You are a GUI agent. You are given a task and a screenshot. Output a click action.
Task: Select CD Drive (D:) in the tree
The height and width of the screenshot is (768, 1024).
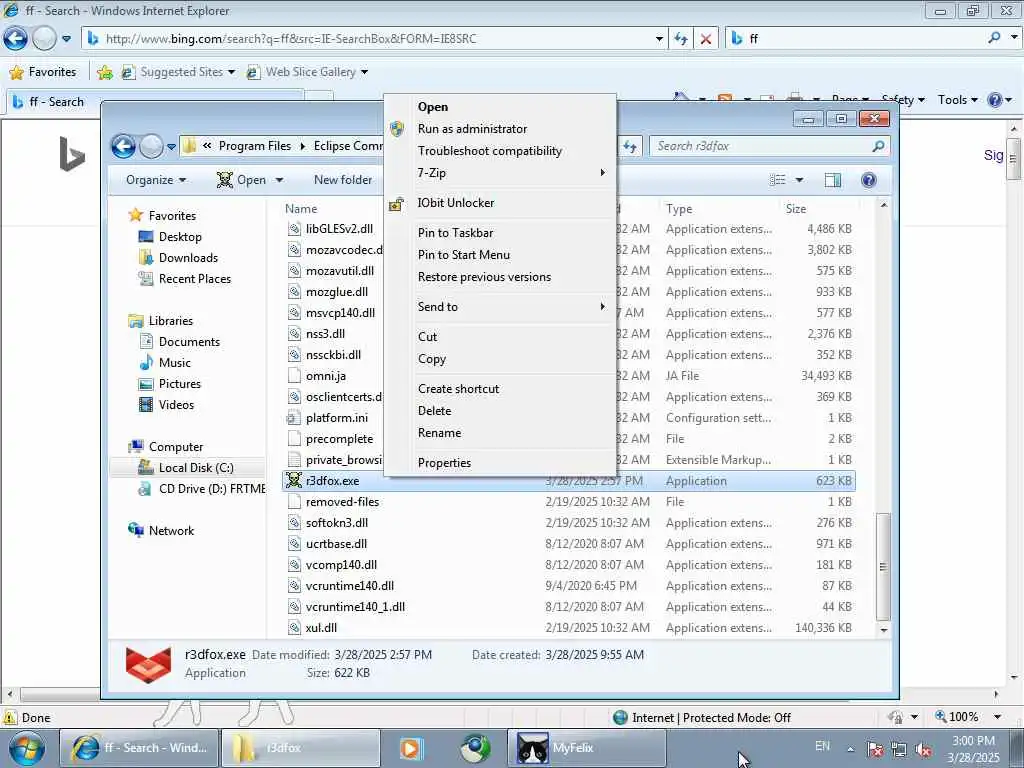click(211, 489)
